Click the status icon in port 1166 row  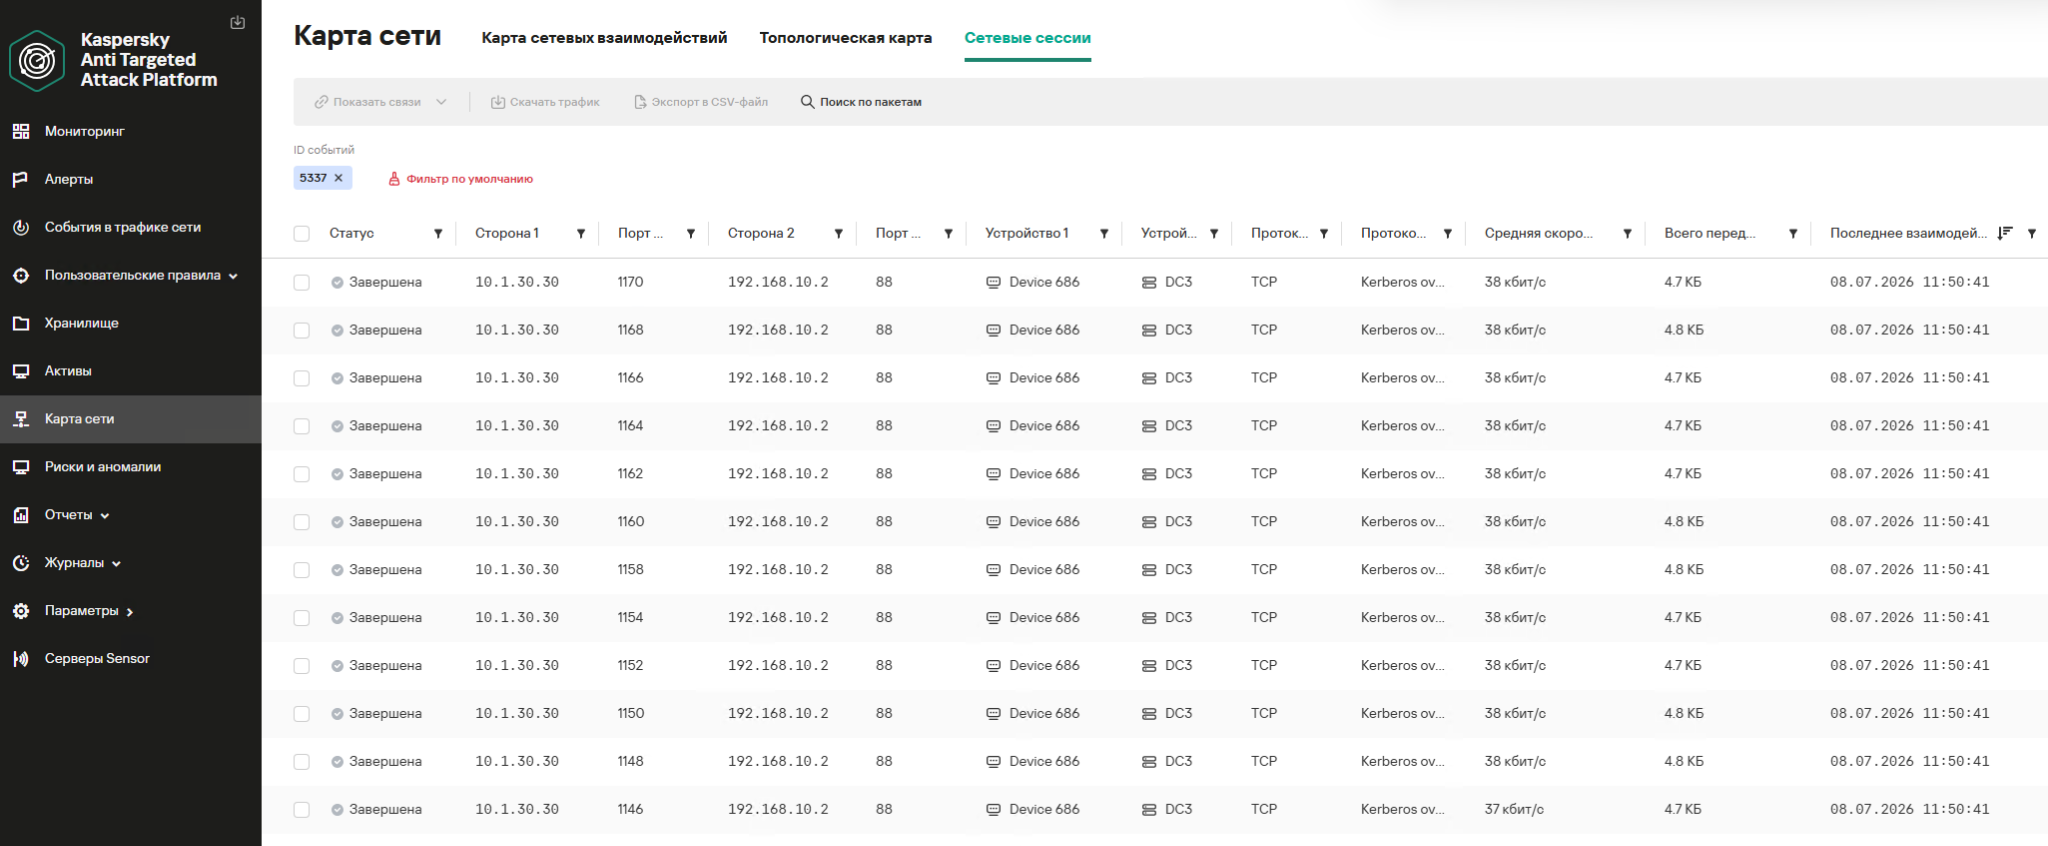pos(337,378)
